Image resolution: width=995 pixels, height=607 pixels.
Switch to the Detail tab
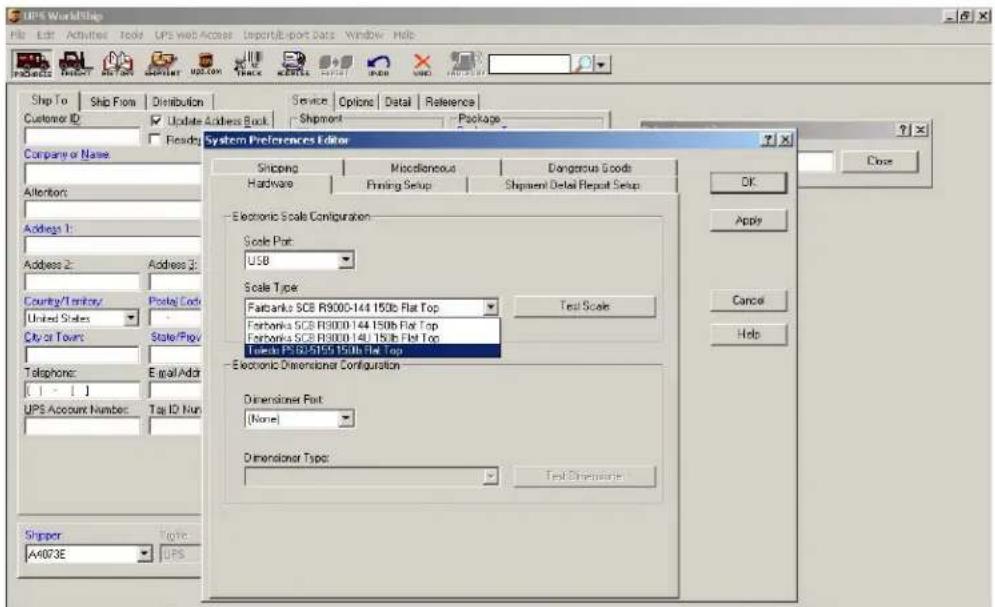pos(398,101)
